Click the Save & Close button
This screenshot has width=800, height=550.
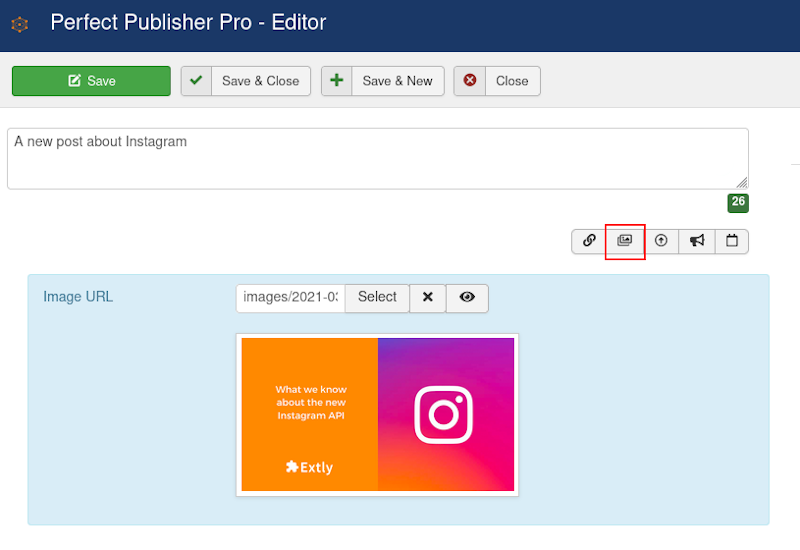pyautogui.click(x=246, y=81)
